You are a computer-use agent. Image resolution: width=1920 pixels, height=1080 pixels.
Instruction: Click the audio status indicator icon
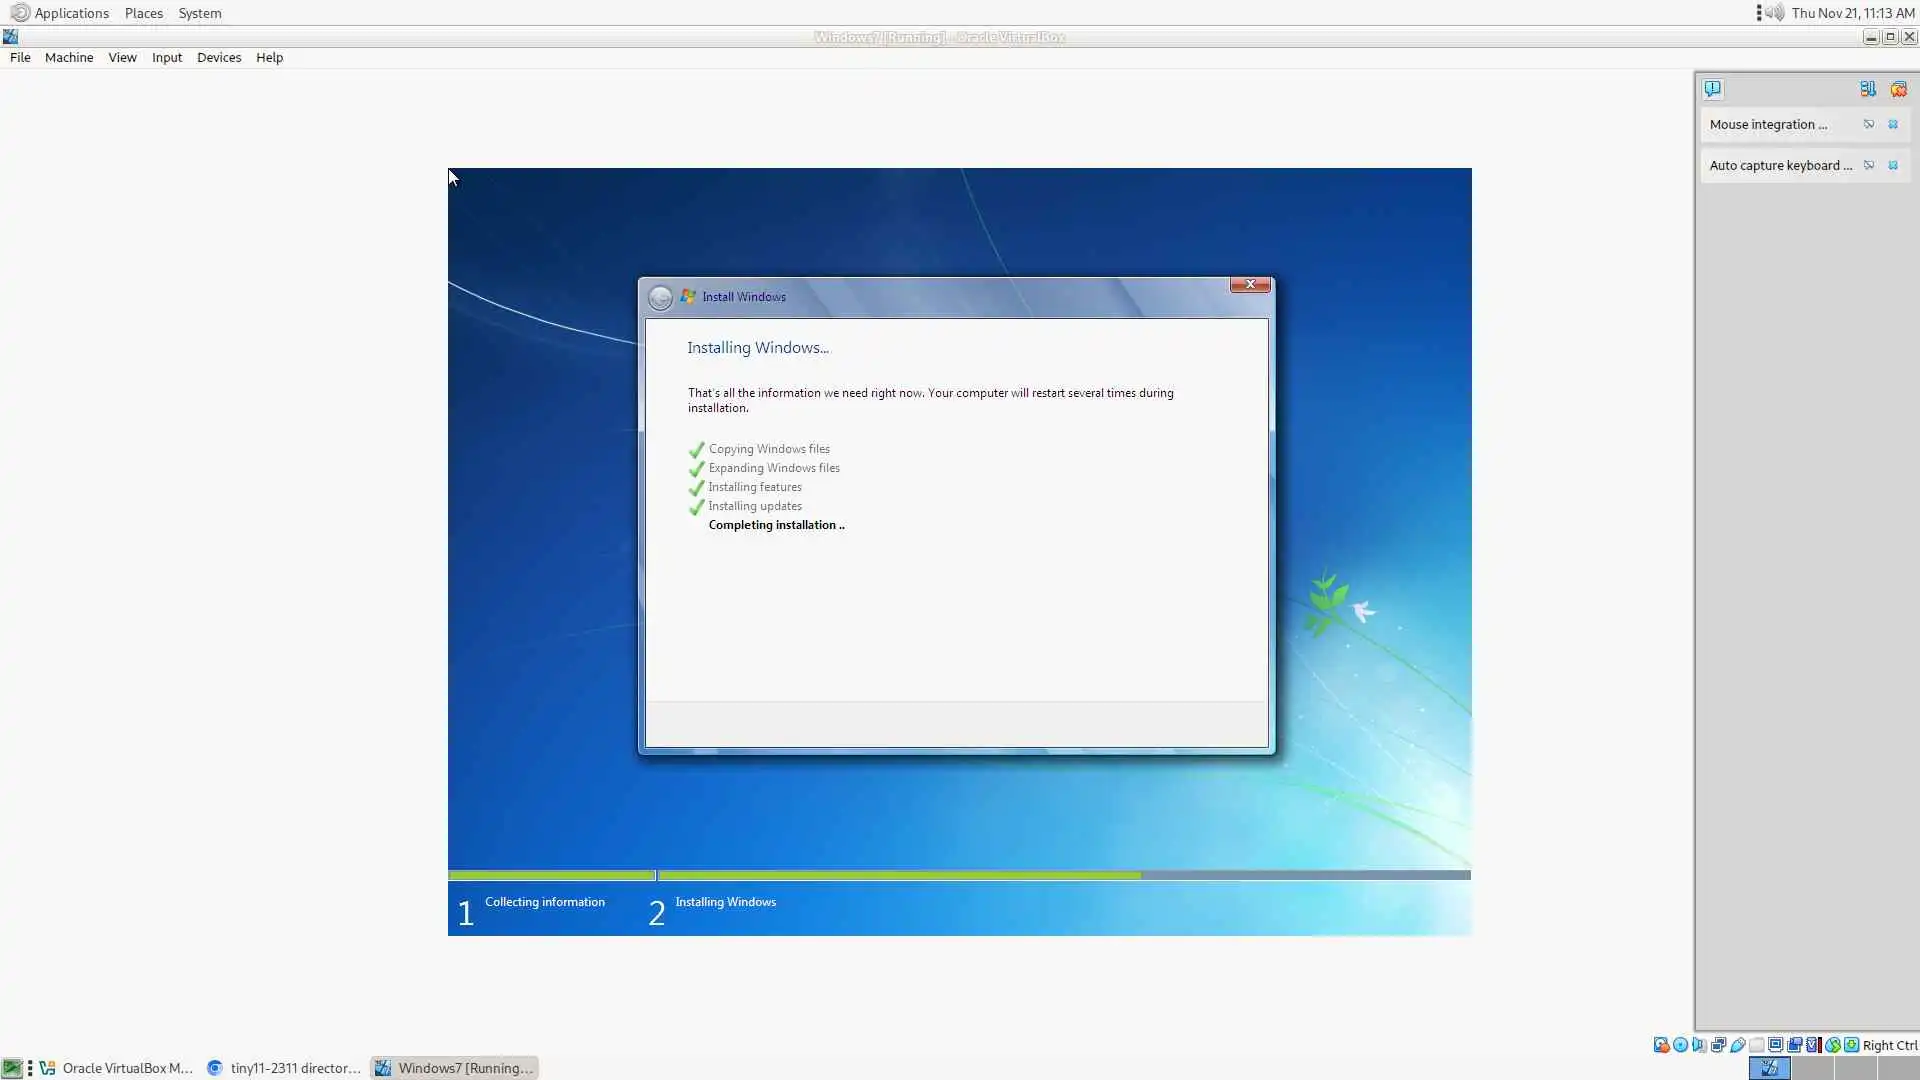click(1699, 1045)
